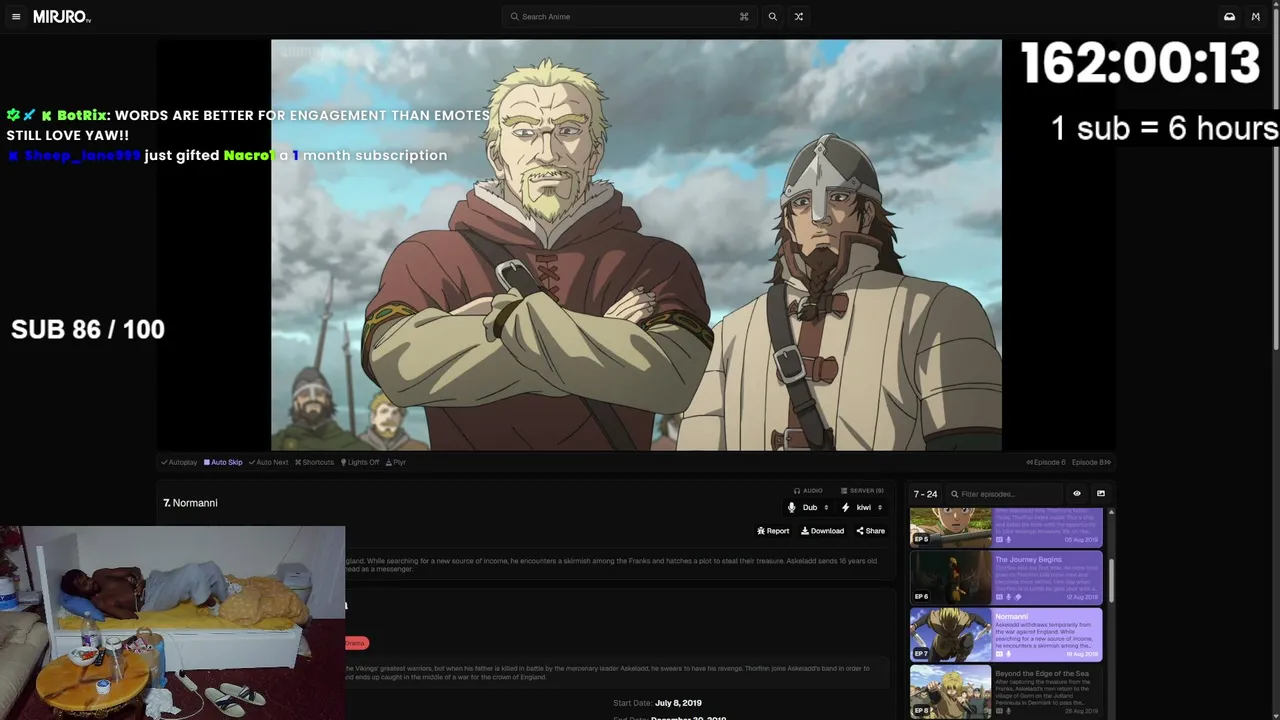This screenshot has width=1280, height=720.
Task: Click the red Drama genre tag
Action: 355,643
